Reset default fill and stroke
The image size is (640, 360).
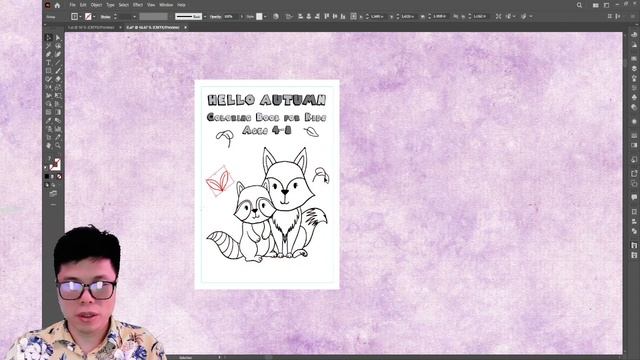click(x=46, y=167)
